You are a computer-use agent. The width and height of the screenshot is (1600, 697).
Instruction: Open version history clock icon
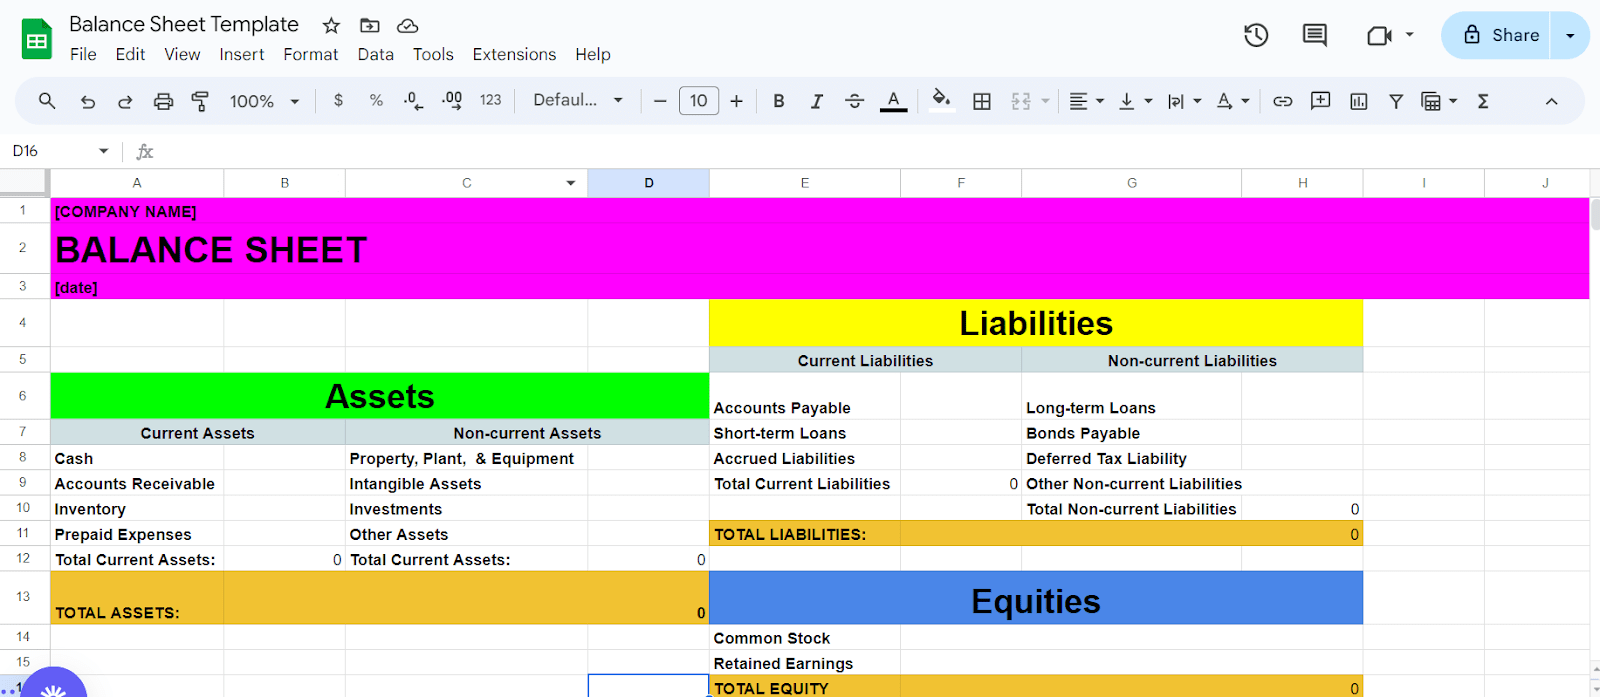pyautogui.click(x=1256, y=35)
